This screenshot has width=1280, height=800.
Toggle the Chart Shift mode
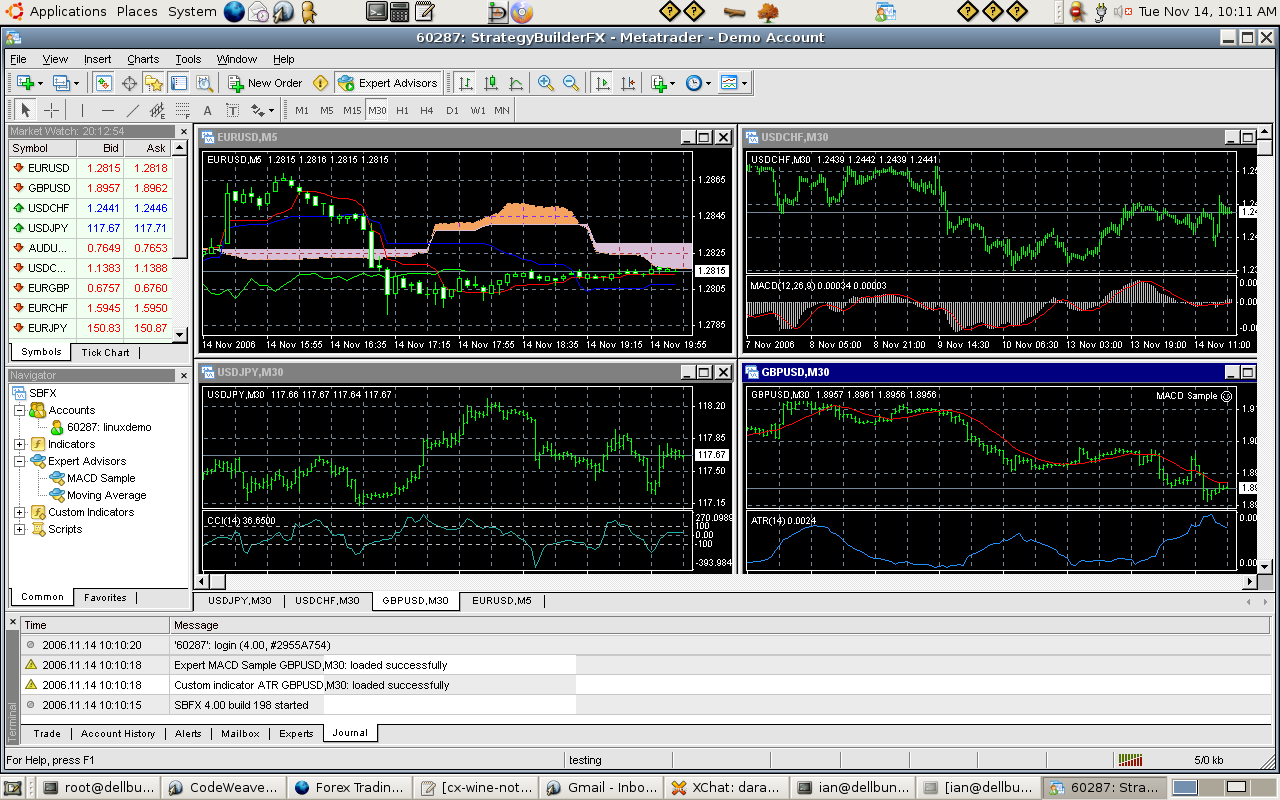click(628, 83)
